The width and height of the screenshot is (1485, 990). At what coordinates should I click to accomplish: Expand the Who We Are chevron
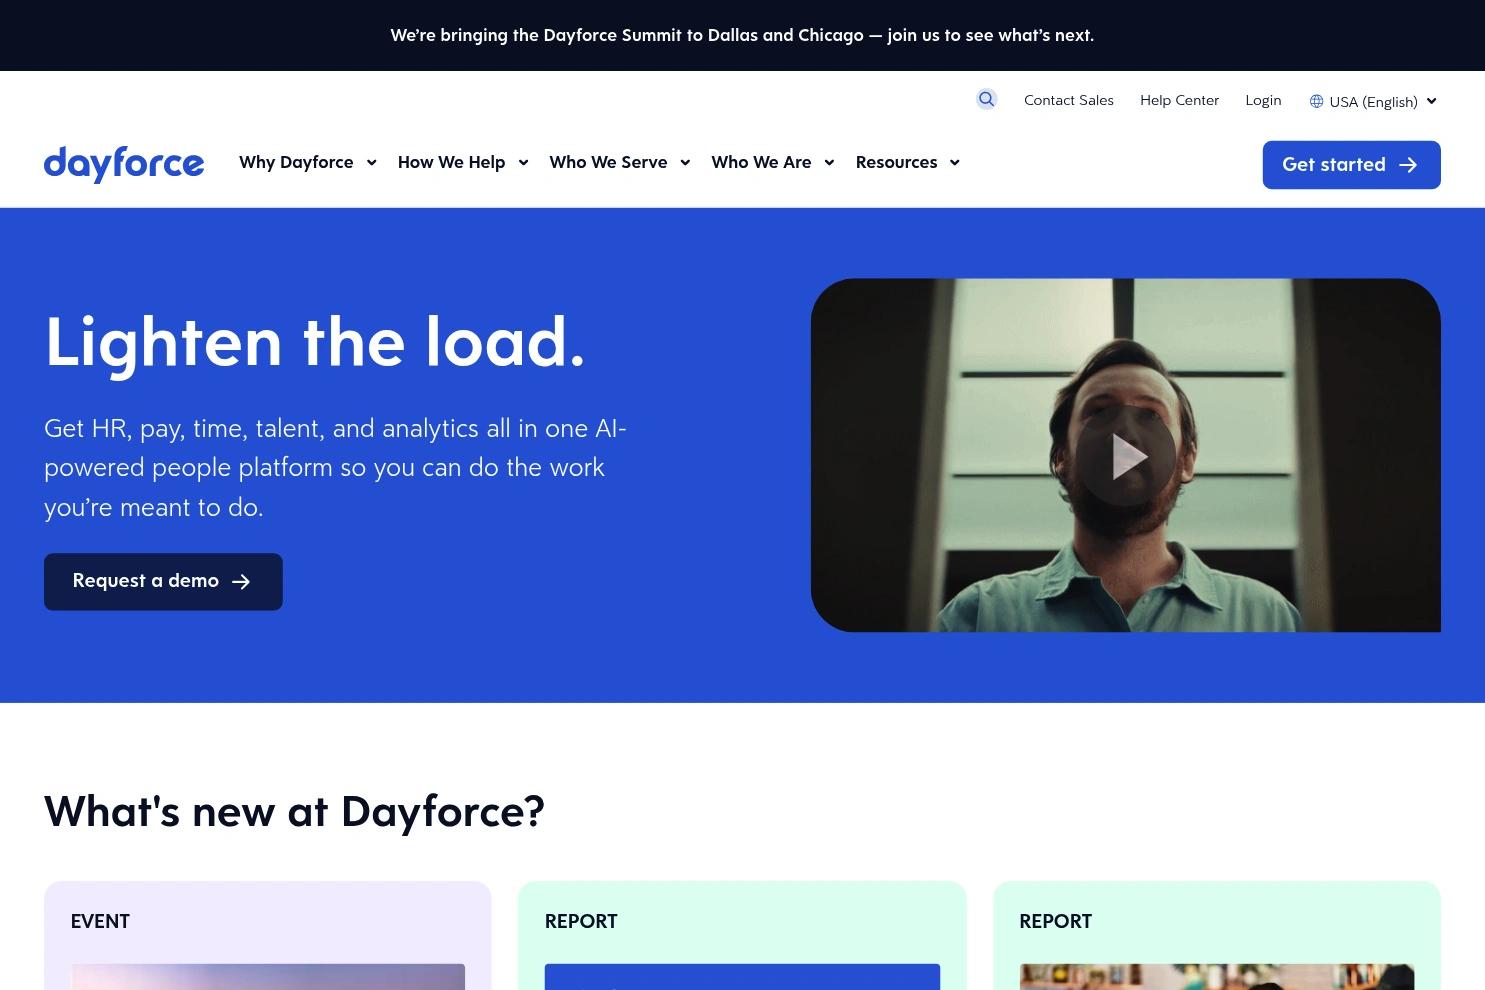click(x=829, y=163)
